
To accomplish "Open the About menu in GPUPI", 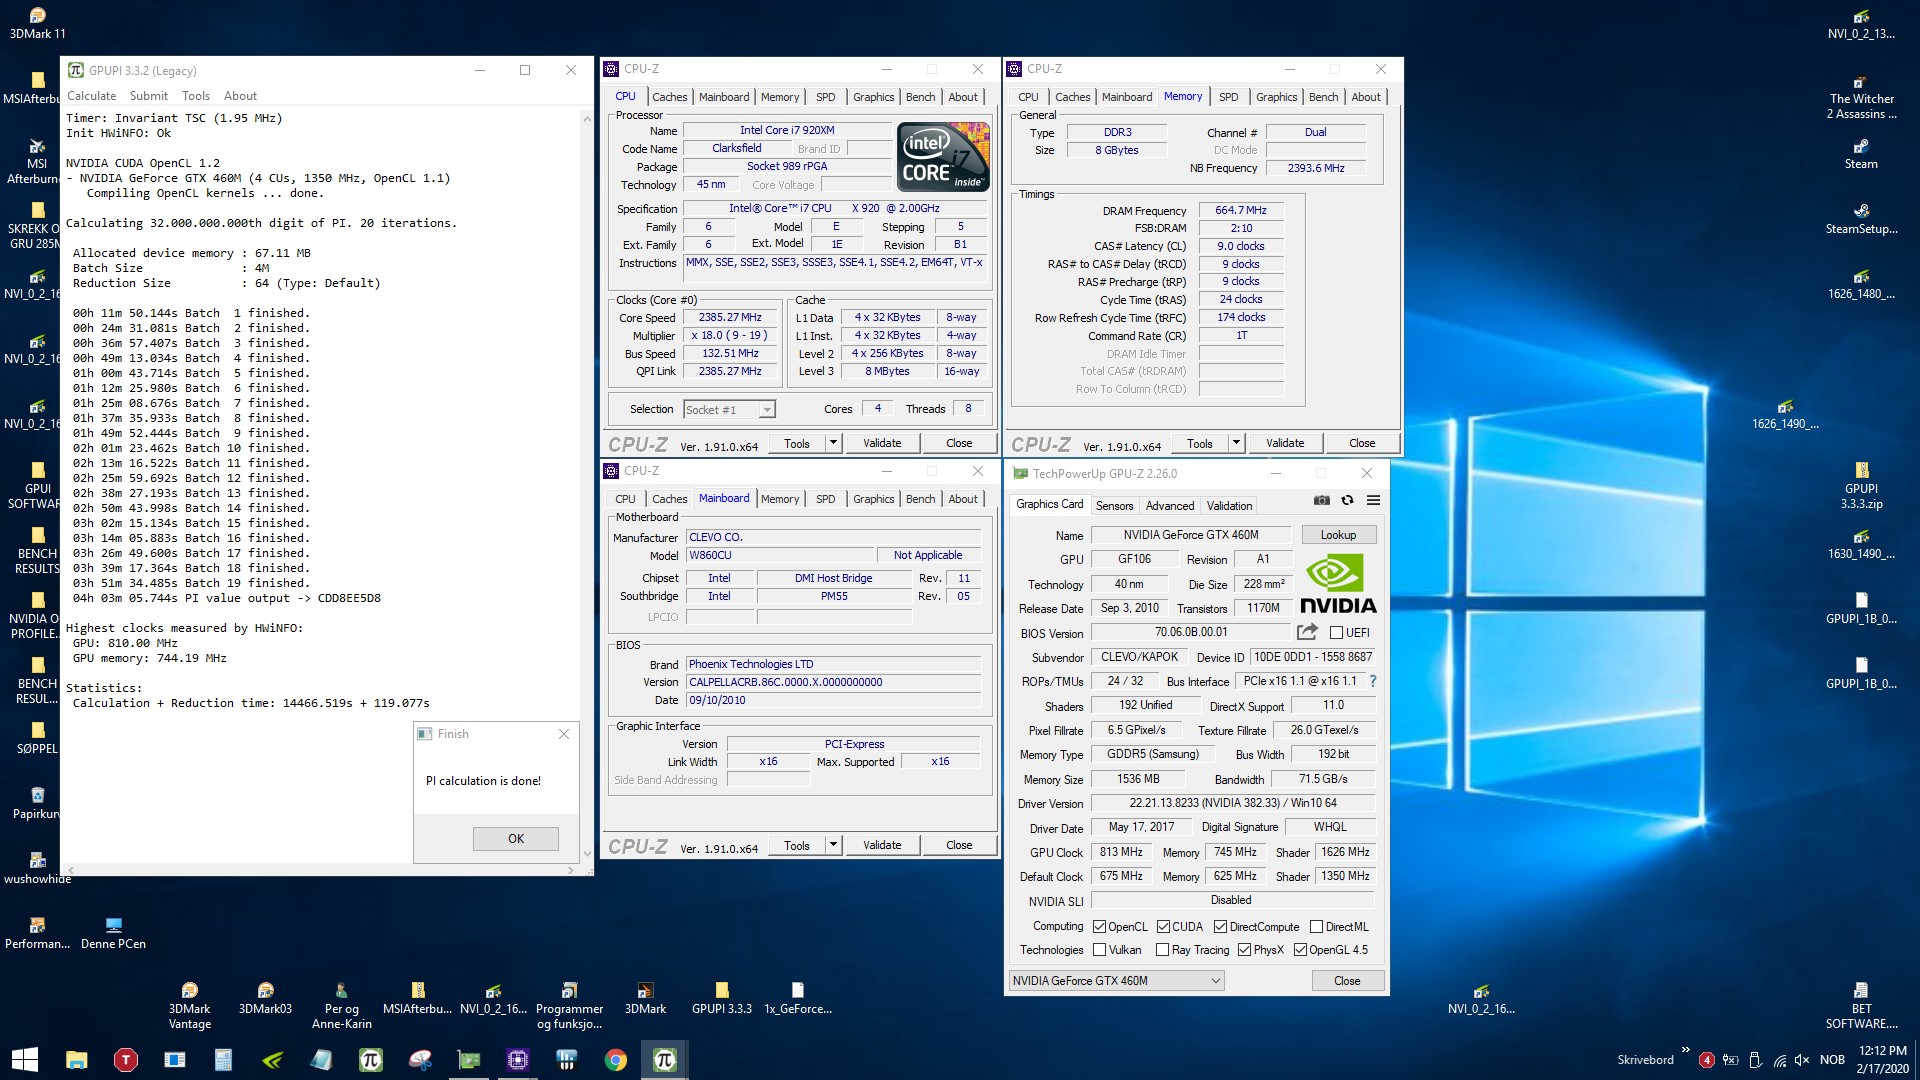I will [240, 96].
